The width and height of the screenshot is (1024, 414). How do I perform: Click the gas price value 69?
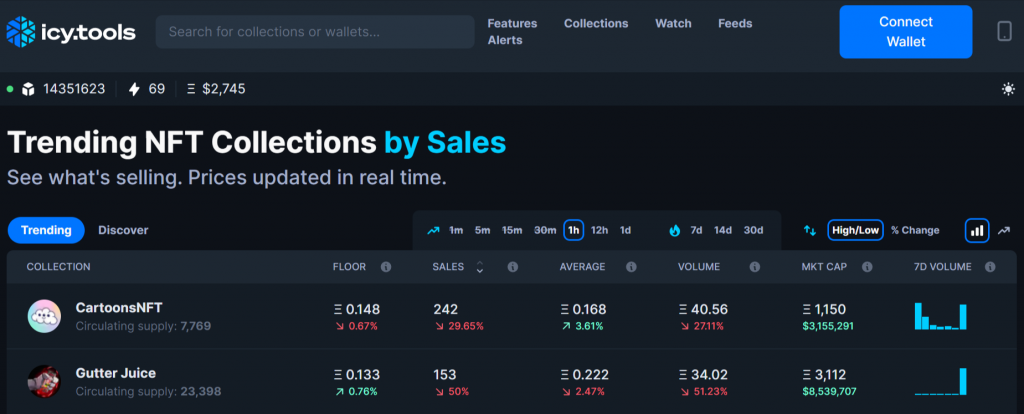tap(157, 89)
